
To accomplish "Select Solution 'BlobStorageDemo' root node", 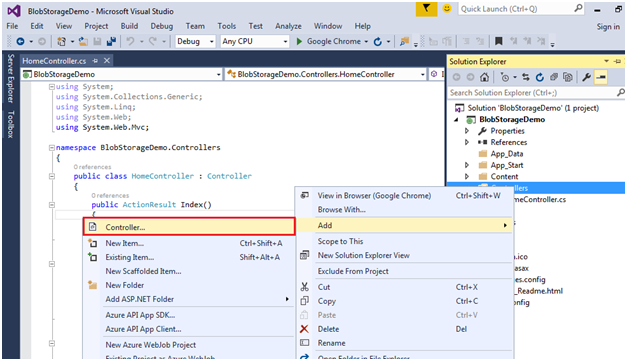I will click(x=533, y=108).
